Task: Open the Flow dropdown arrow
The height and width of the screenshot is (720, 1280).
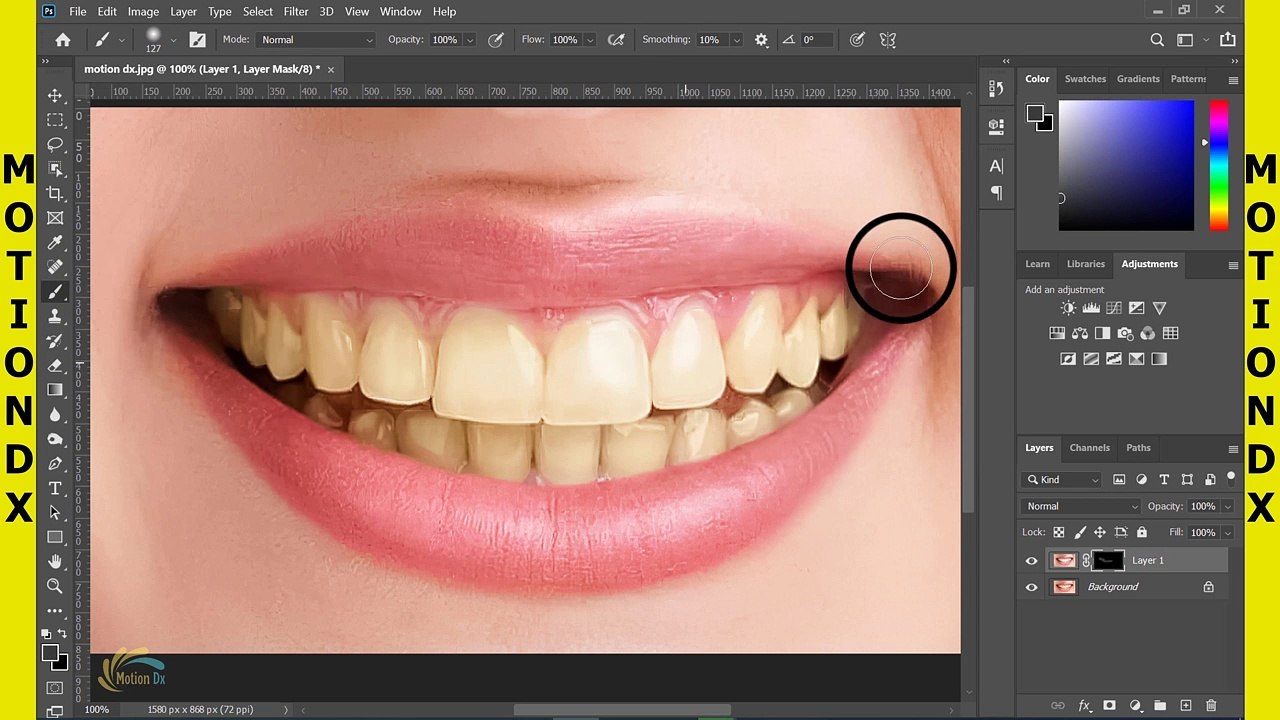Action: [589, 40]
